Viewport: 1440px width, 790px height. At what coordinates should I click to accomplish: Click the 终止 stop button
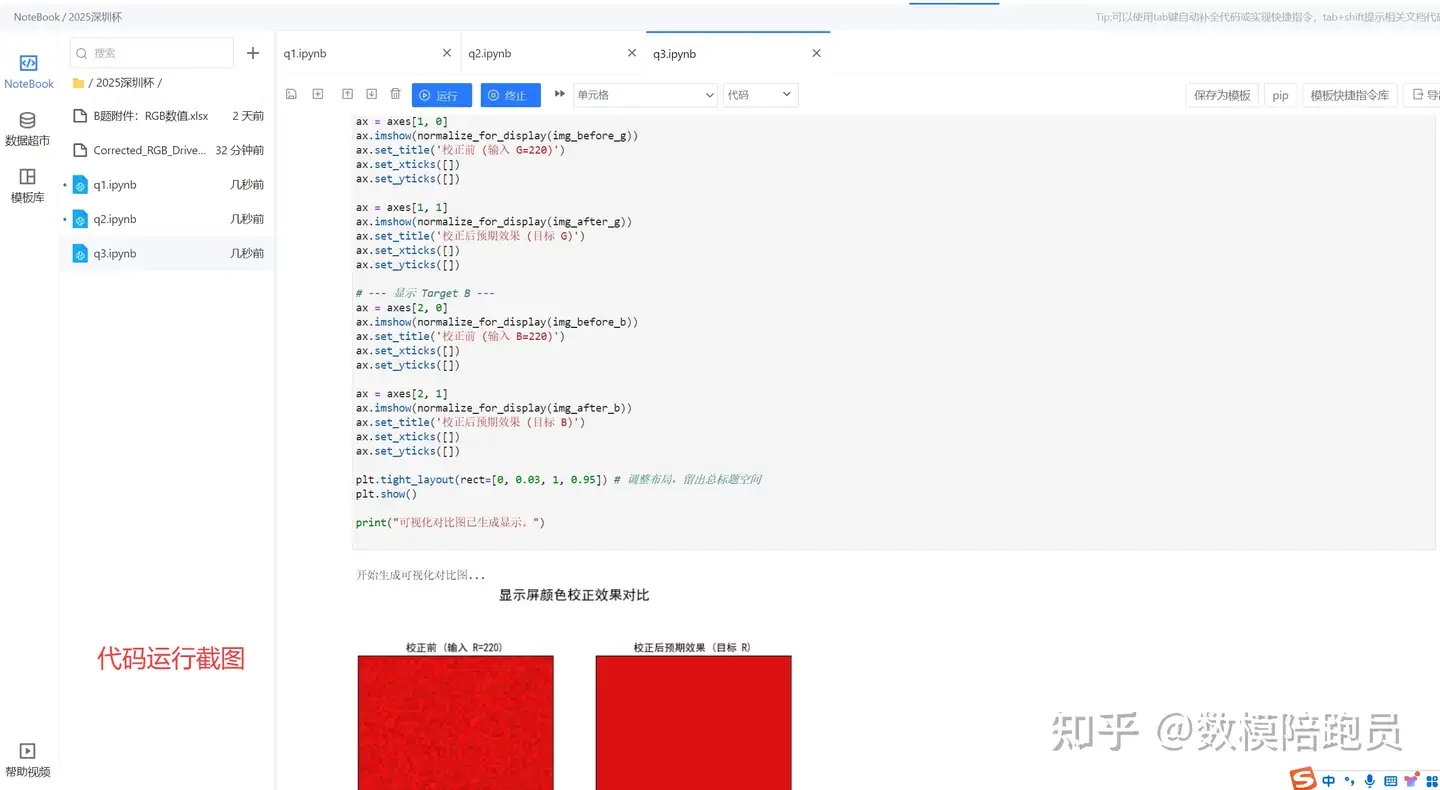[x=510, y=95]
